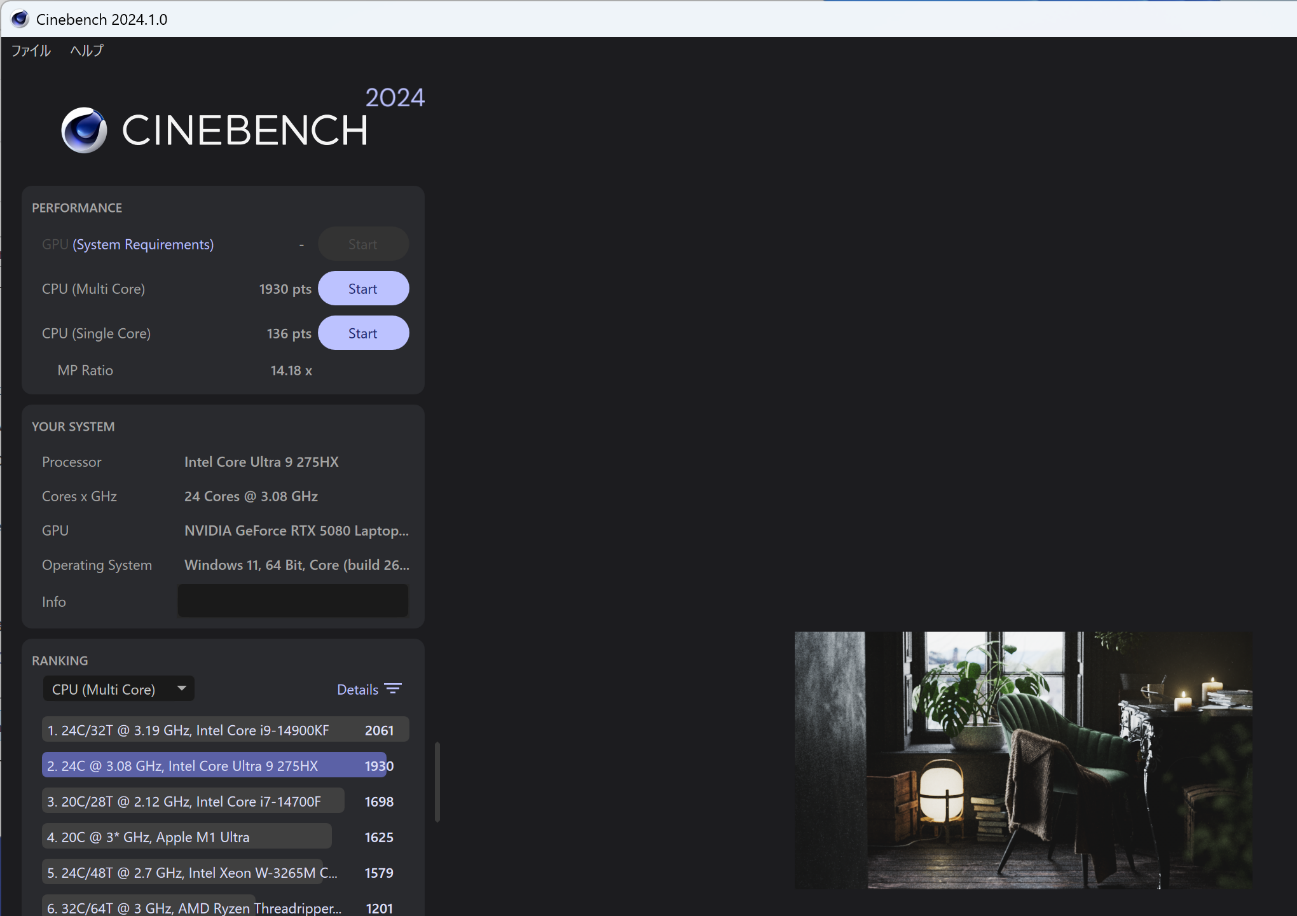Click the Windows 11 operating system value

pos(297,565)
